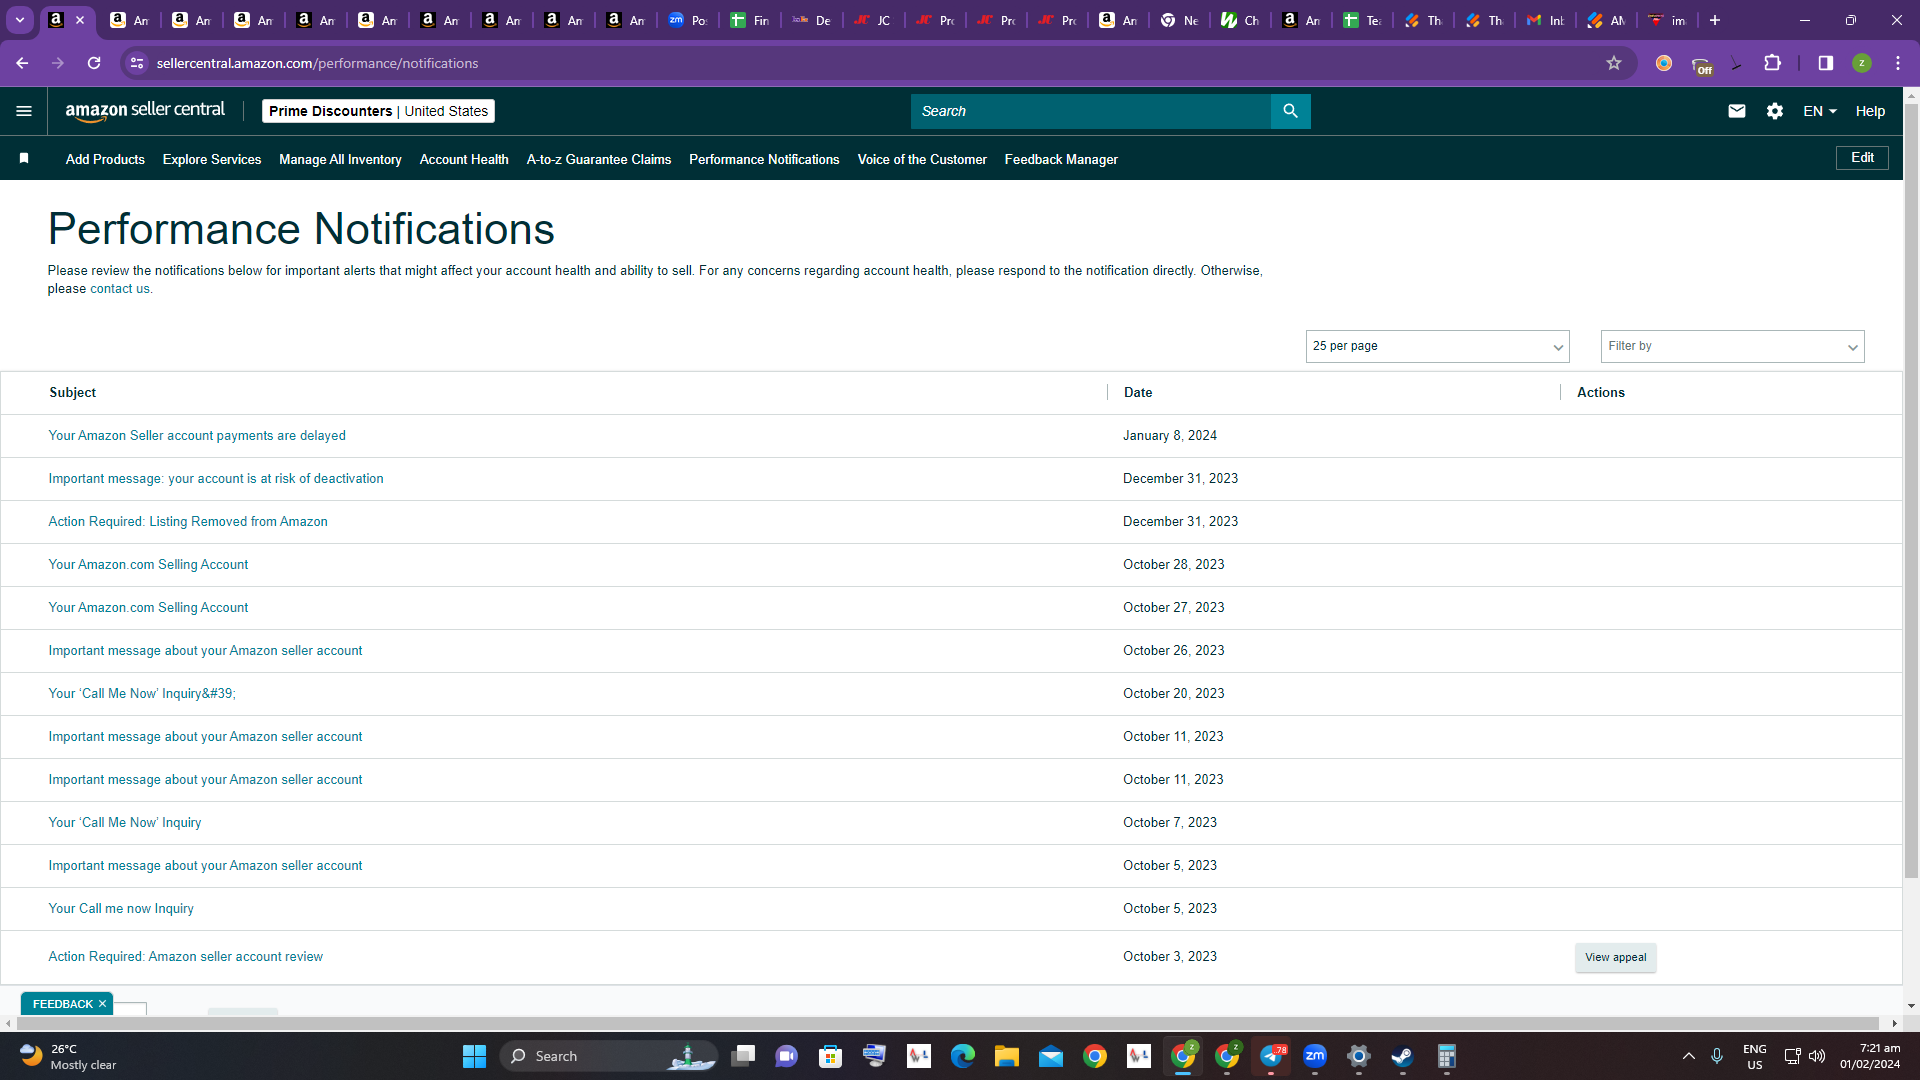
Task: Open the weather widget on the taskbar
Action: [68, 1056]
